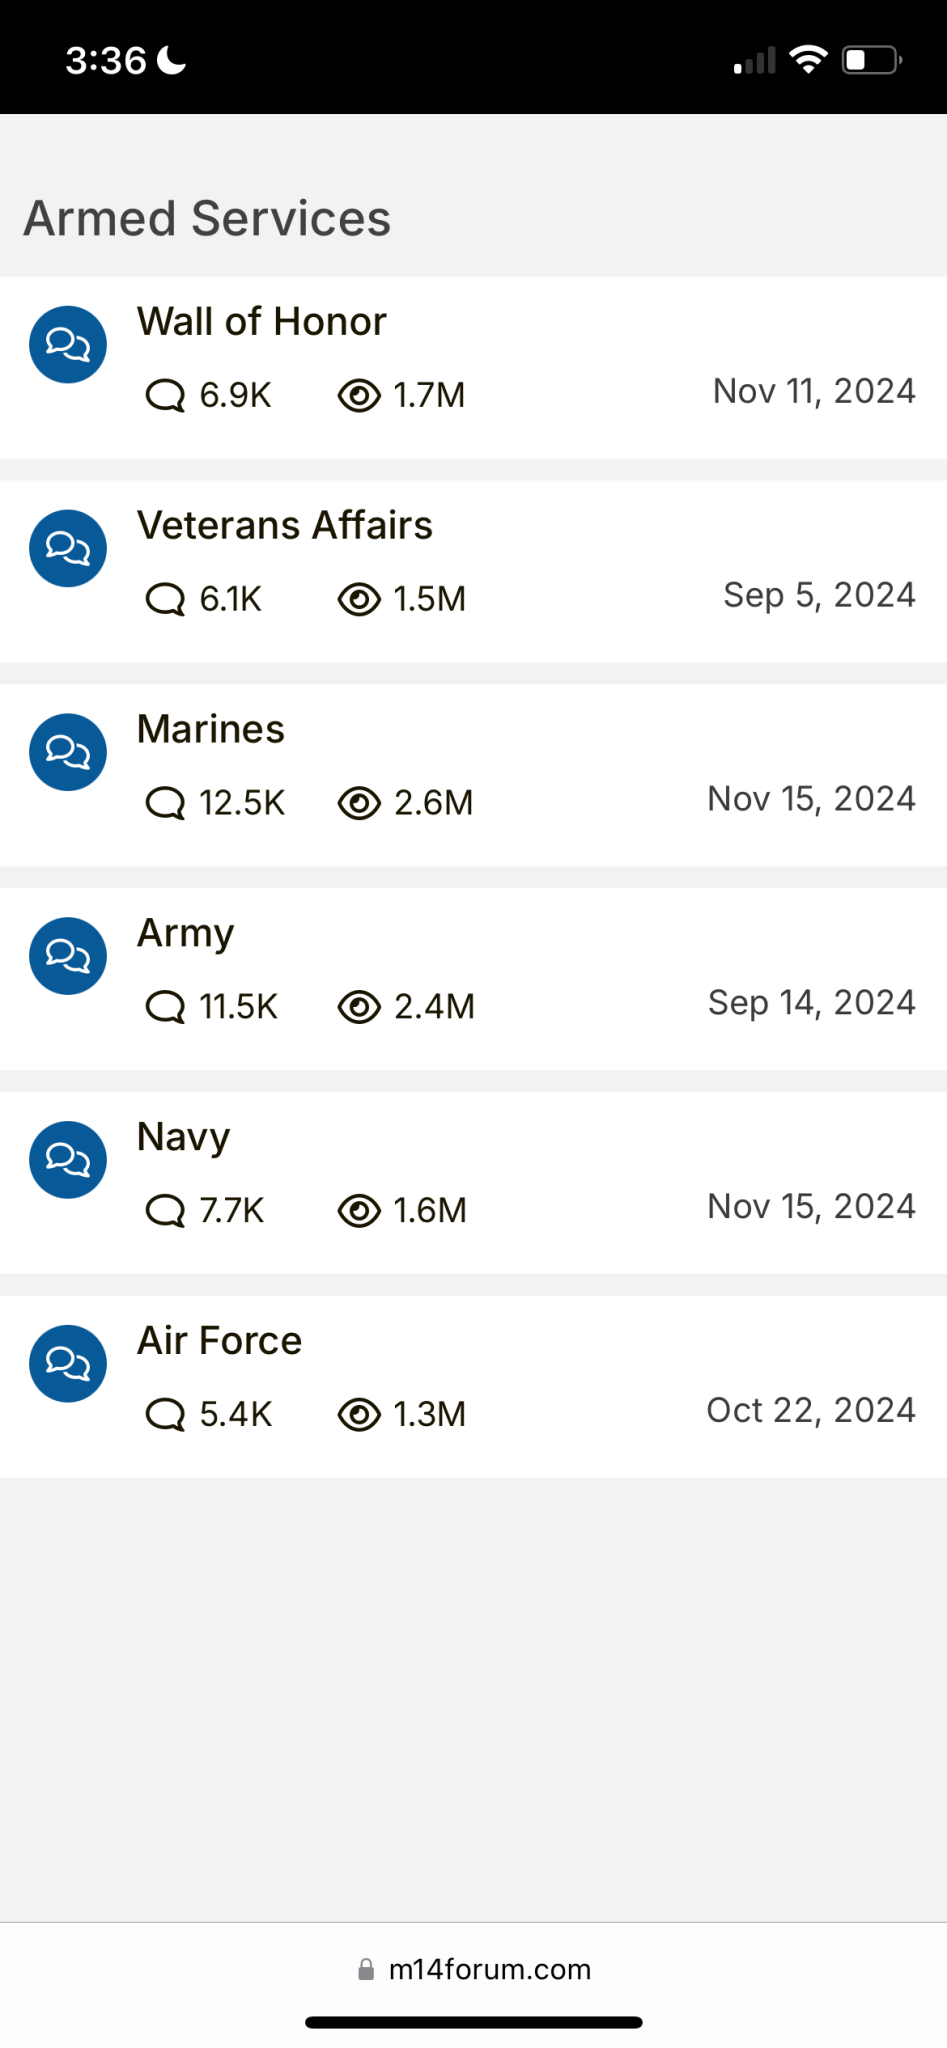Tap the Veterans Affairs forum chat icon
Image resolution: width=947 pixels, height=2048 pixels.
coord(68,548)
